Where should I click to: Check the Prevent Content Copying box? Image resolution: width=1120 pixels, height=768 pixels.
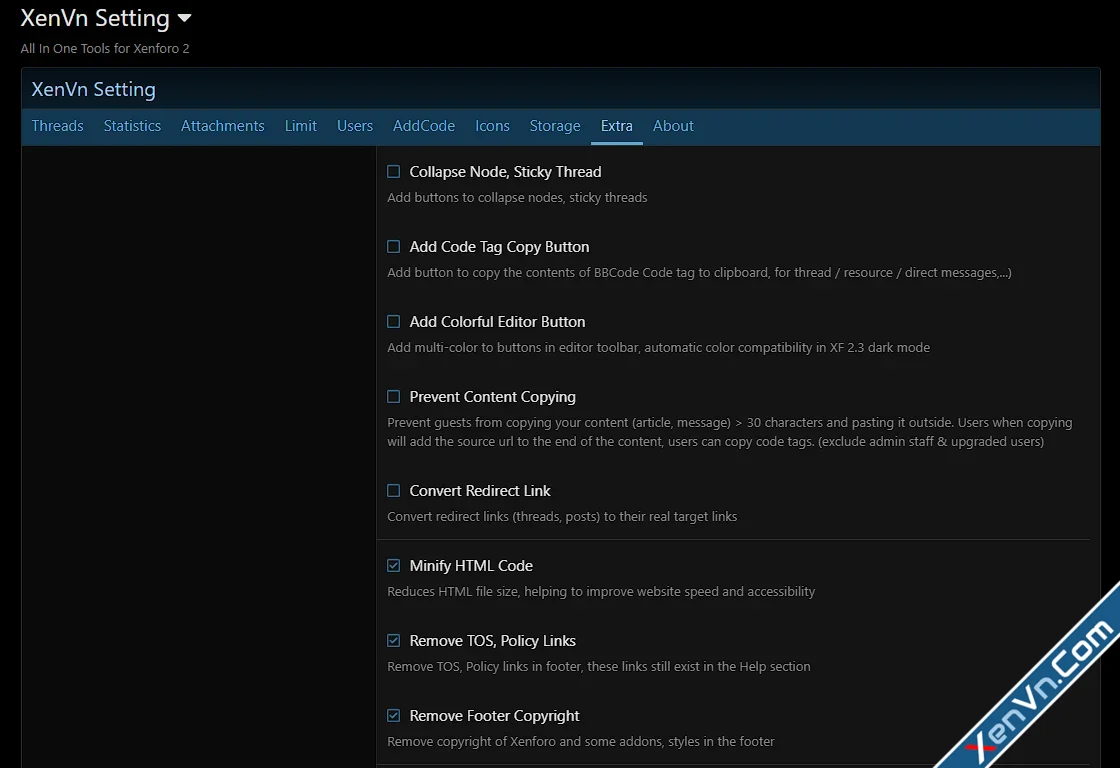click(x=394, y=397)
